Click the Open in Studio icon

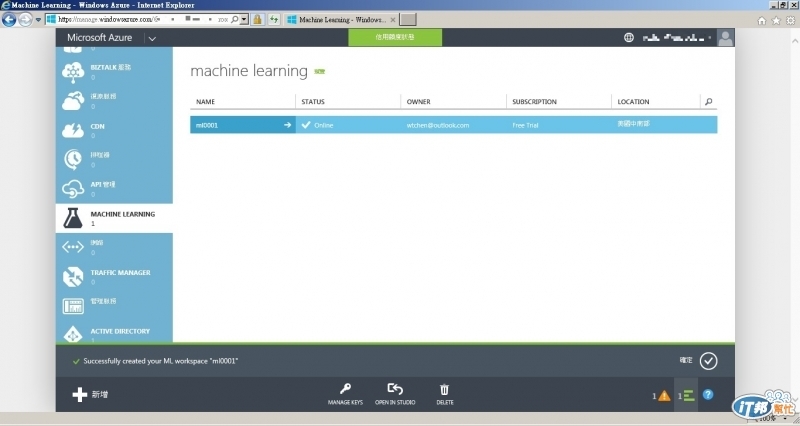395,389
